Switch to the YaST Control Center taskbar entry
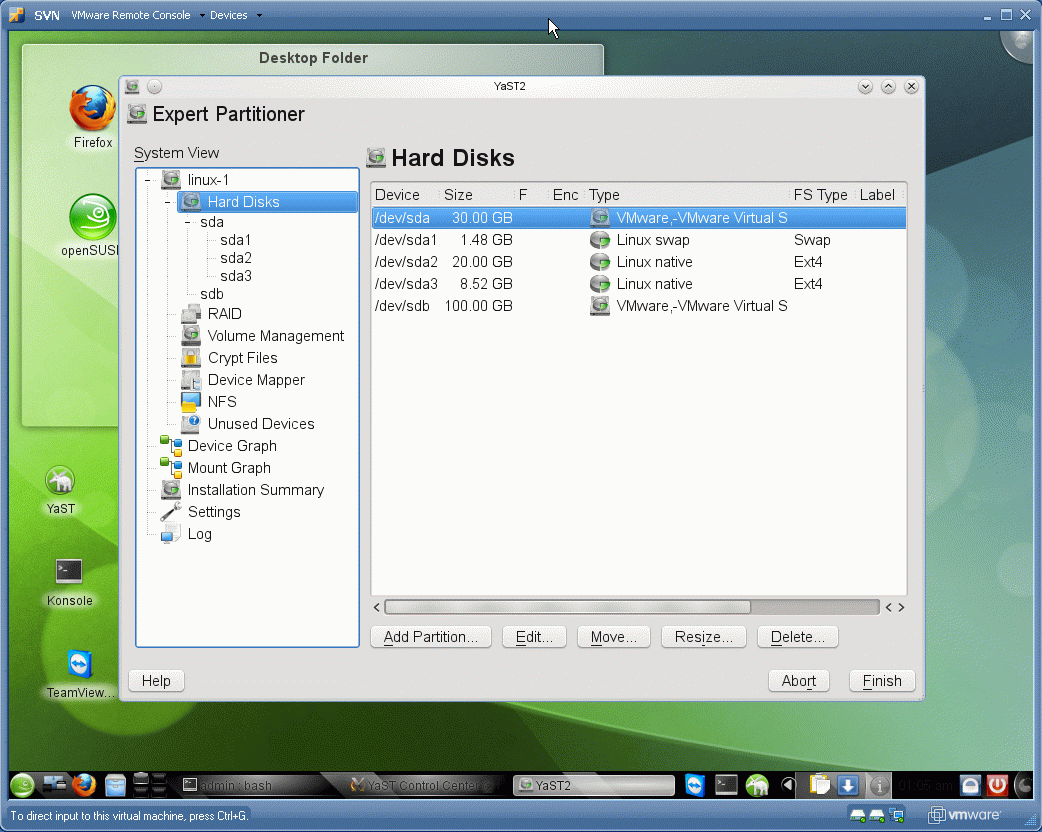 423,785
